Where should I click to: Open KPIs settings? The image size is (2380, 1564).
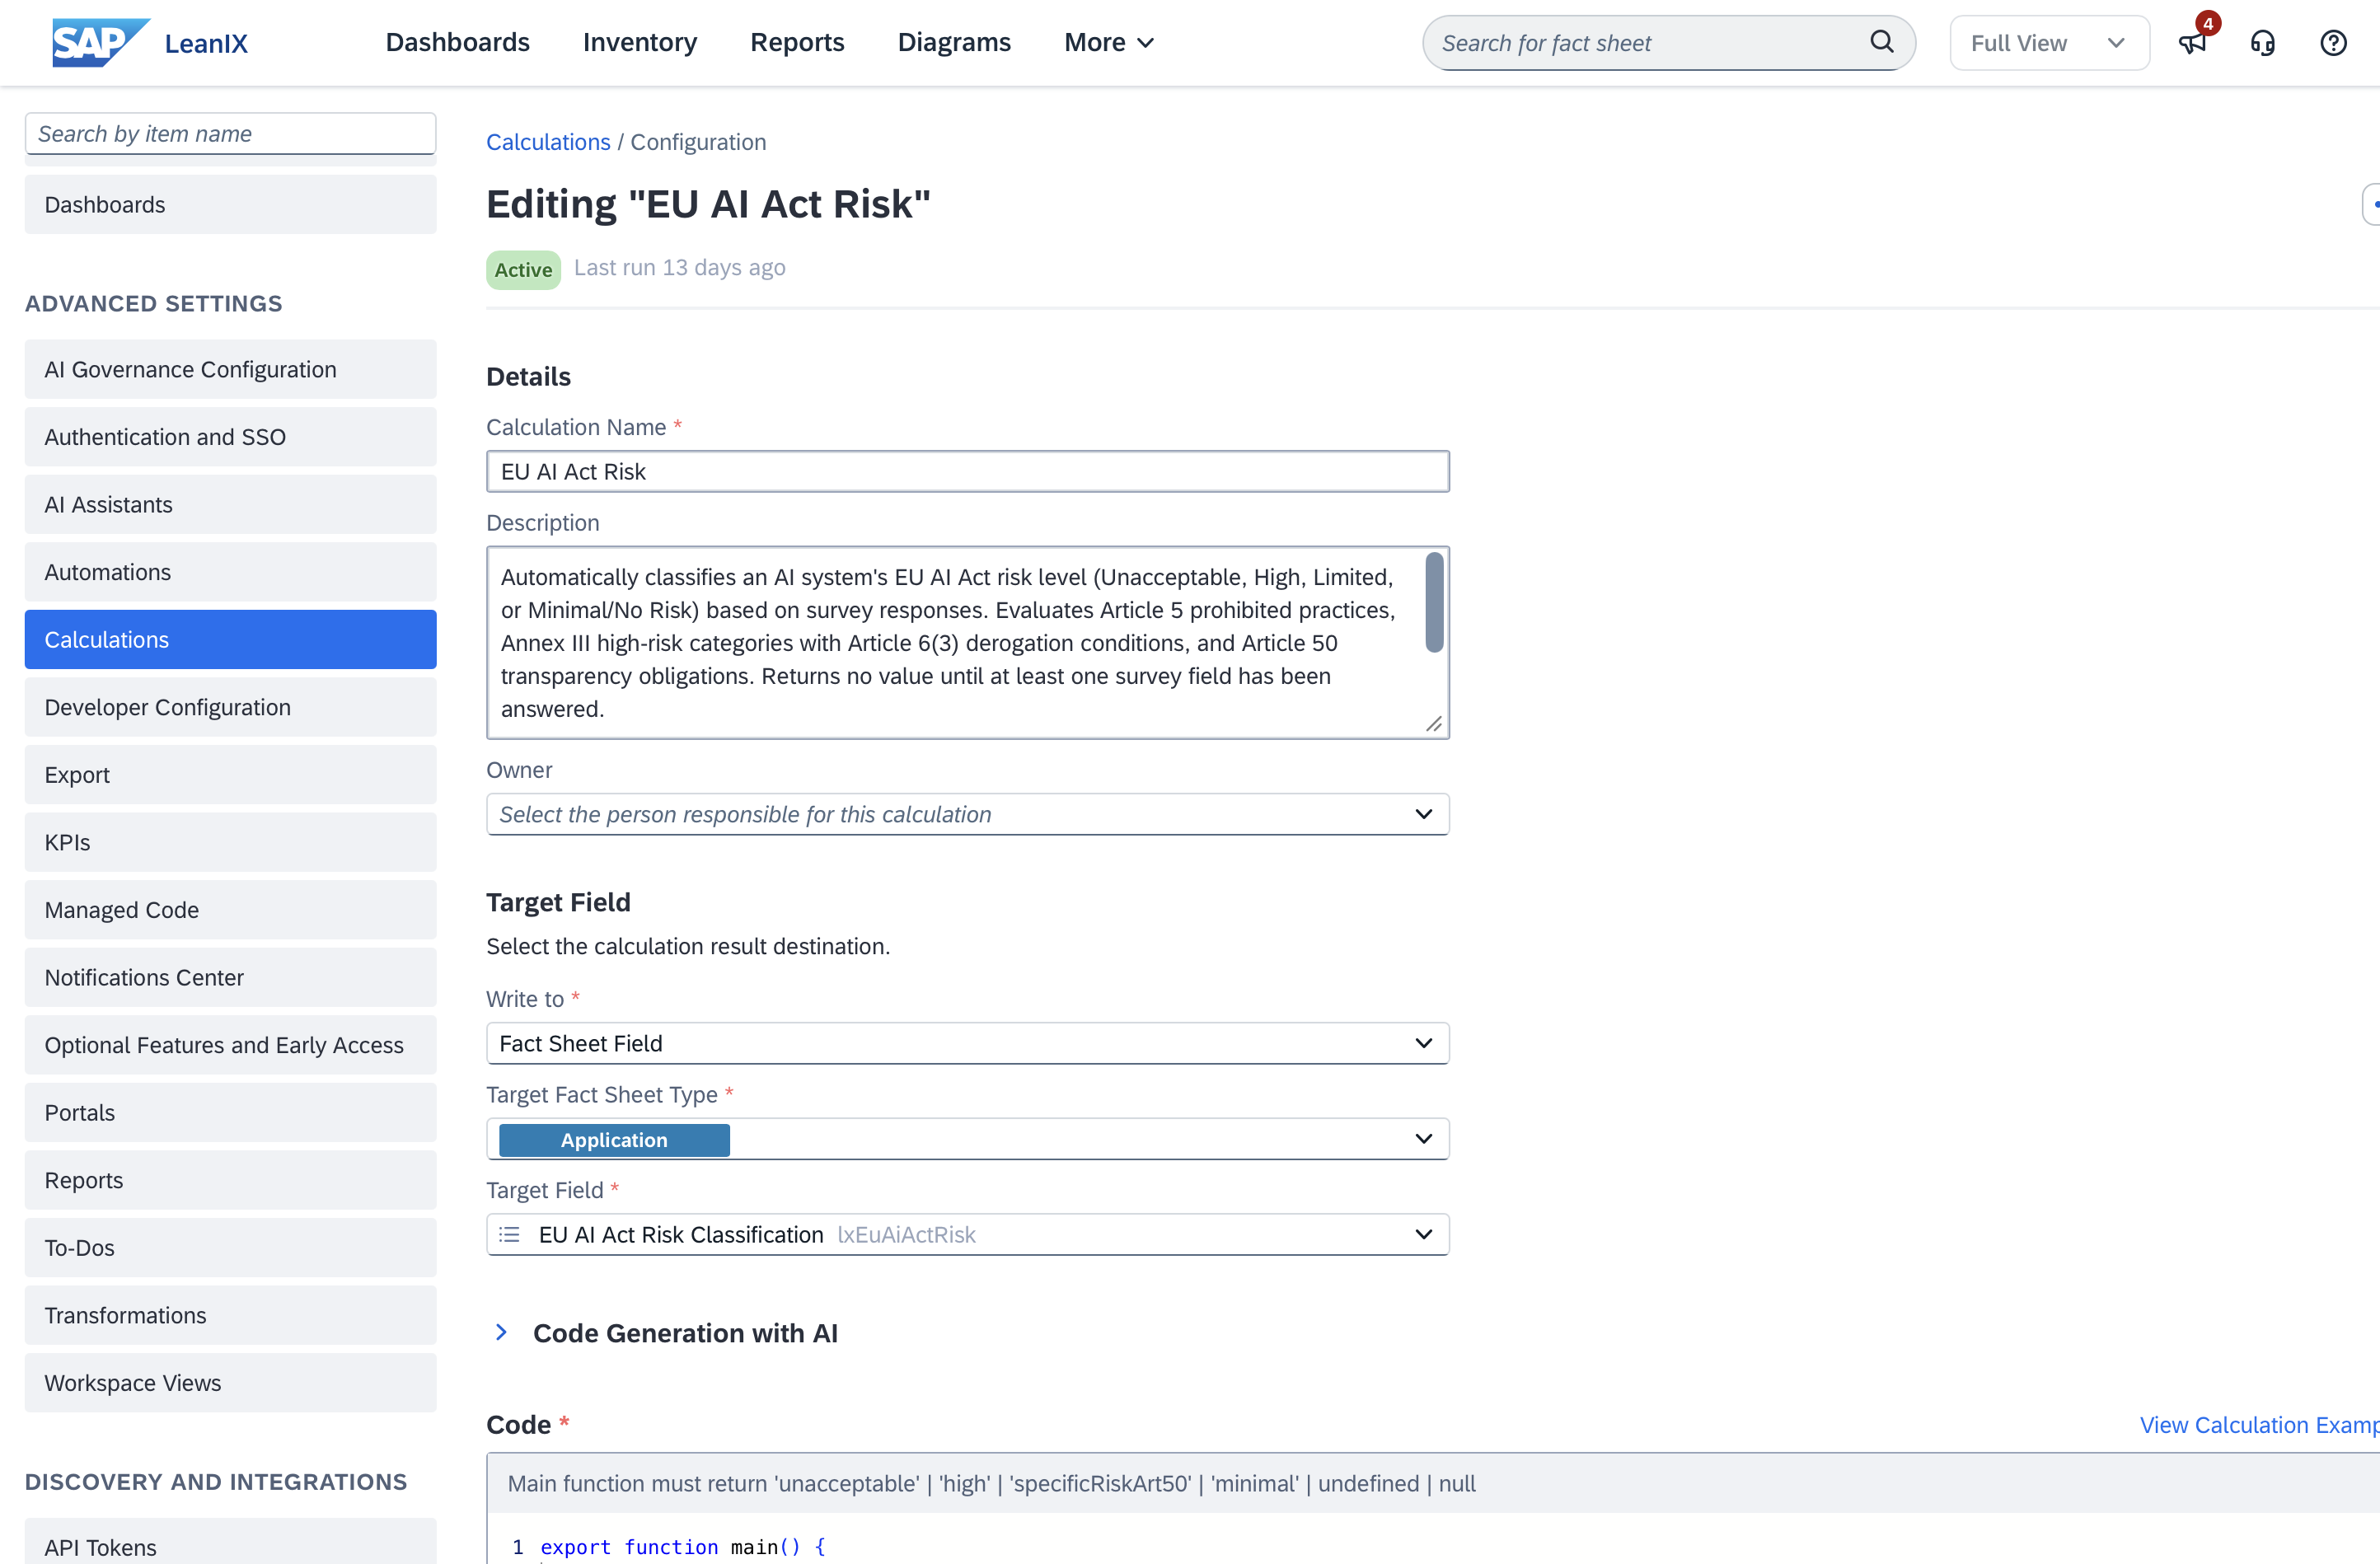(231, 842)
